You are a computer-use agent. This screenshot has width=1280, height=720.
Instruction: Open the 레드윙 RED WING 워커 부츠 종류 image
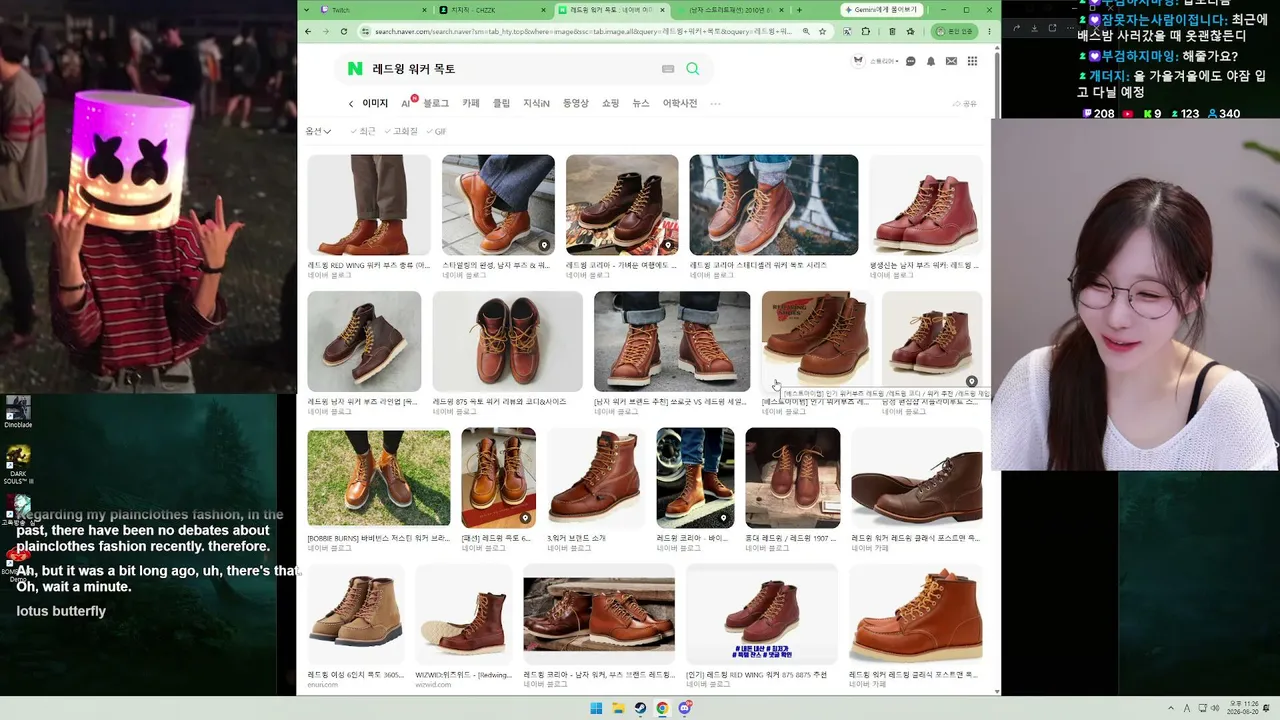coord(369,205)
